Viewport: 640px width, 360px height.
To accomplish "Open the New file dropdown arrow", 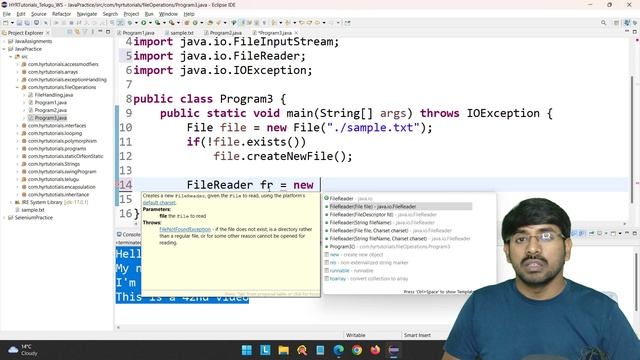I will 11,23.
